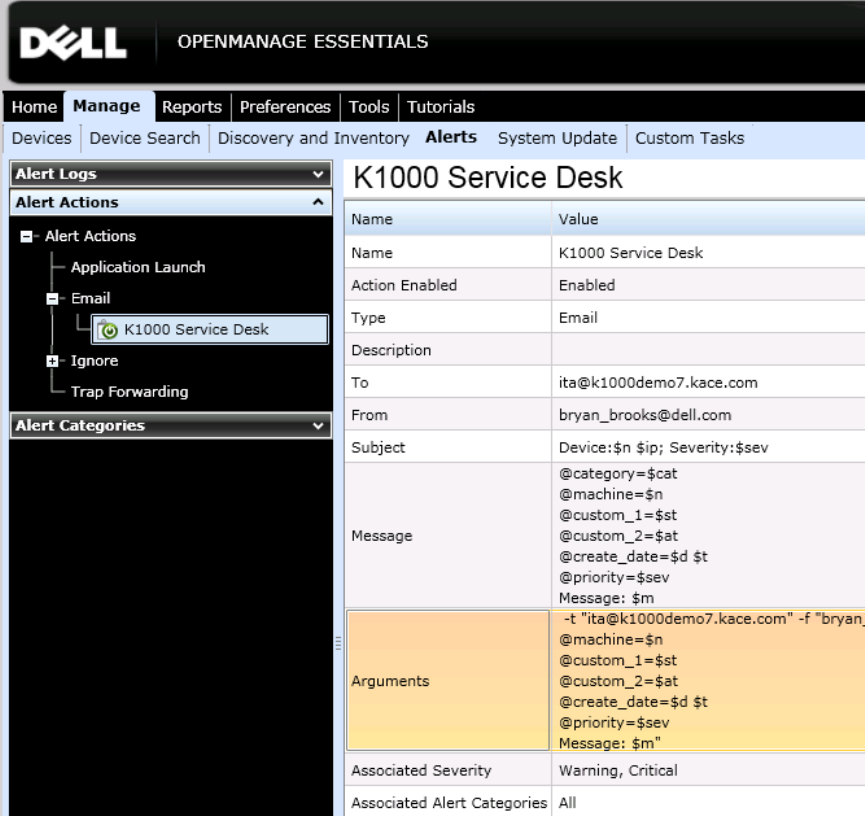Collapse the Email tree node
865x816 pixels.
(52, 299)
